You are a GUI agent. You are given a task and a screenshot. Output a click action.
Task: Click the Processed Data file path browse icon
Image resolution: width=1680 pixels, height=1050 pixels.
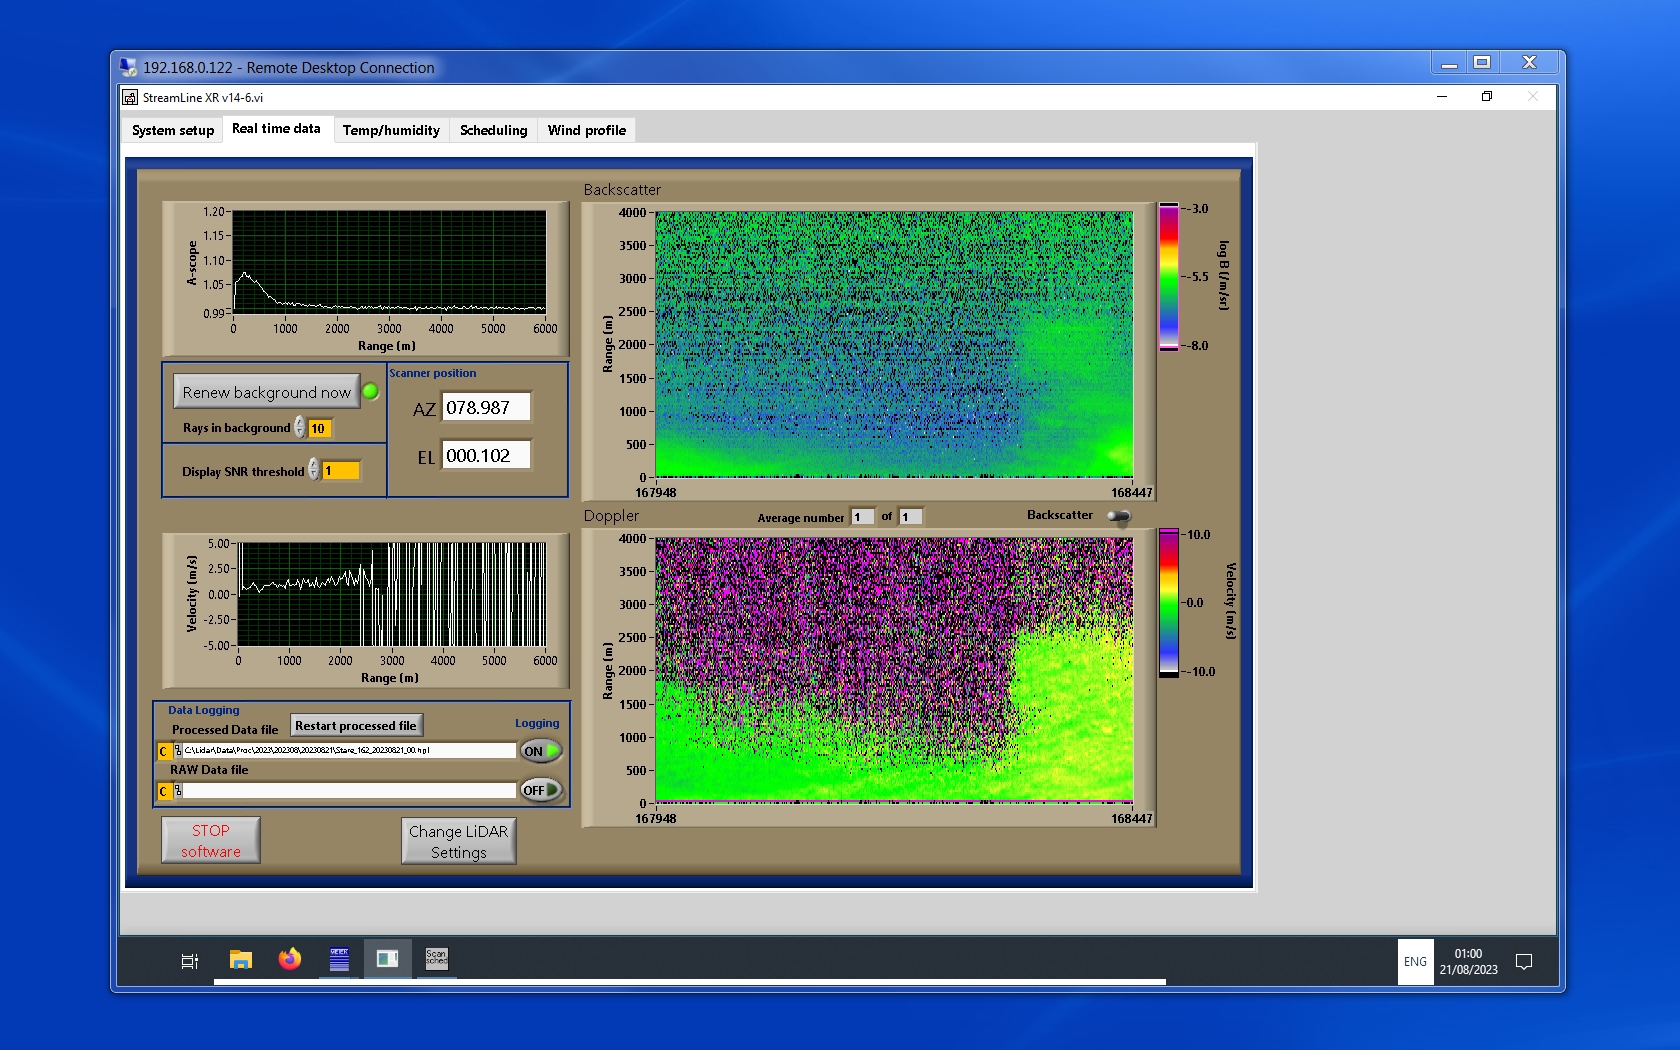click(x=178, y=751)
